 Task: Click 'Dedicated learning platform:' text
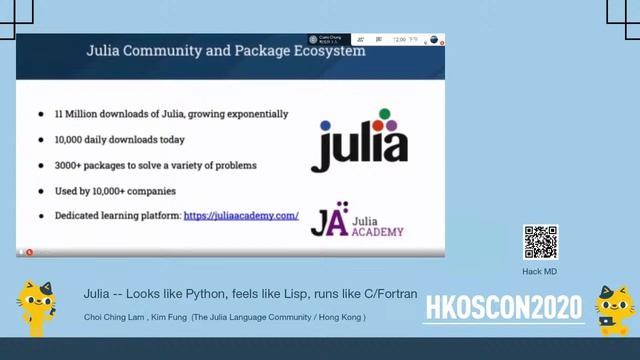(118, 216)
